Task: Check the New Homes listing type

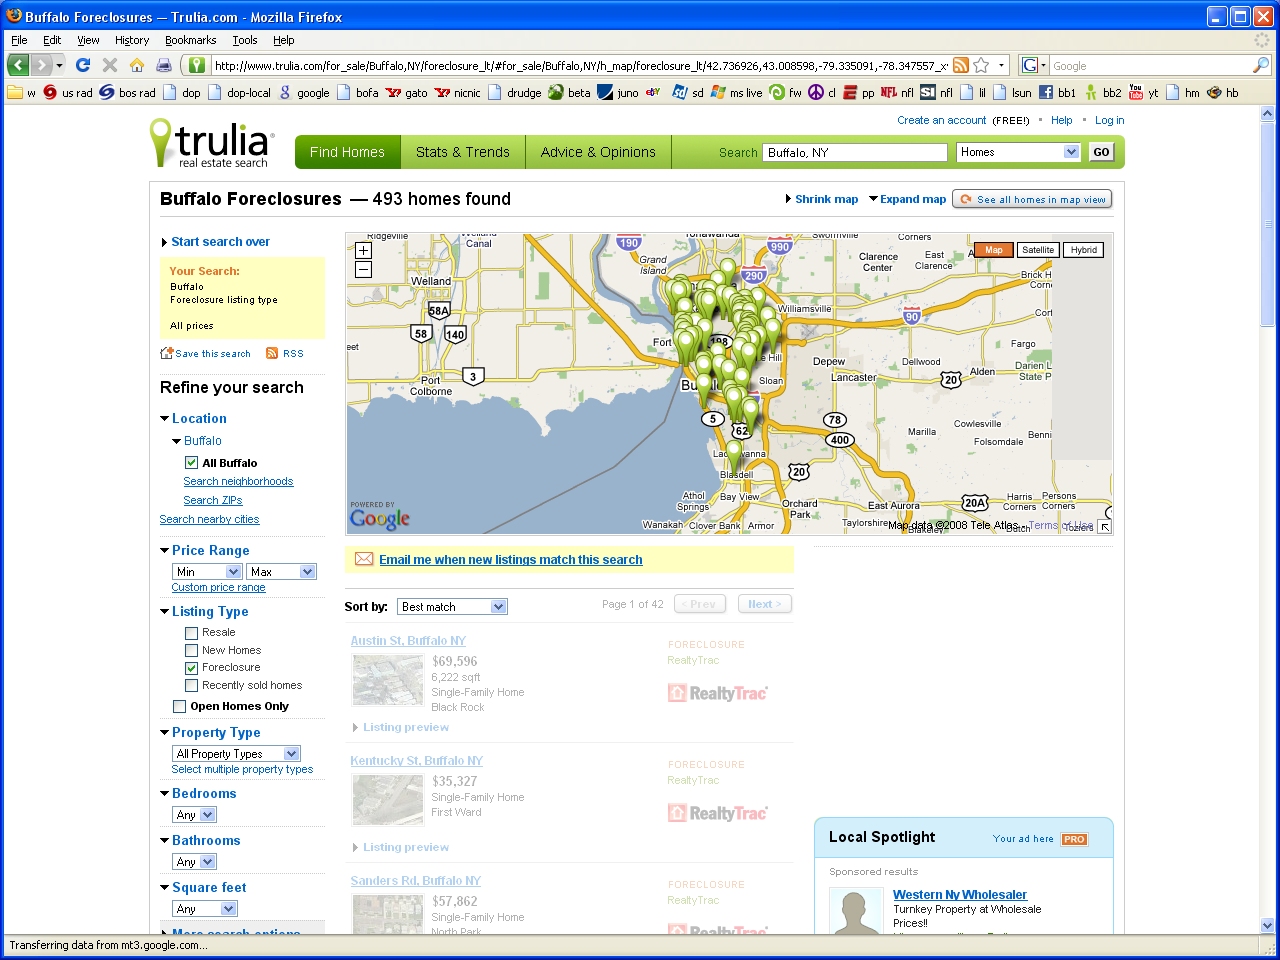Action: pyautogui.click(x=191, y=650)
